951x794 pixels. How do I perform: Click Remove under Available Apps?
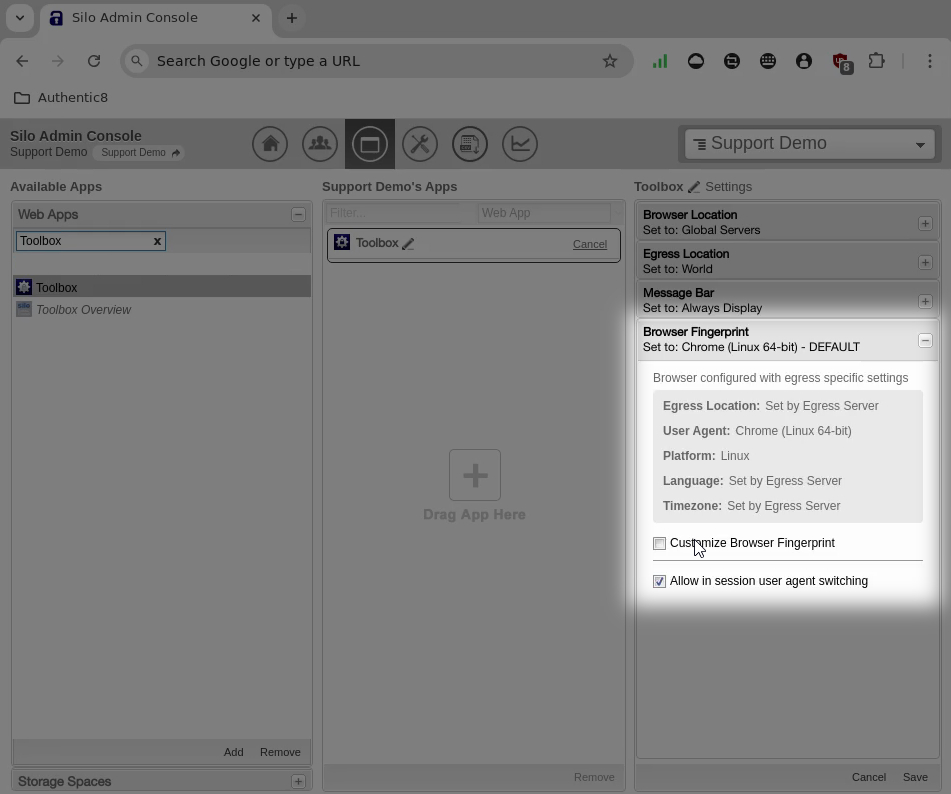pos(280,752)
